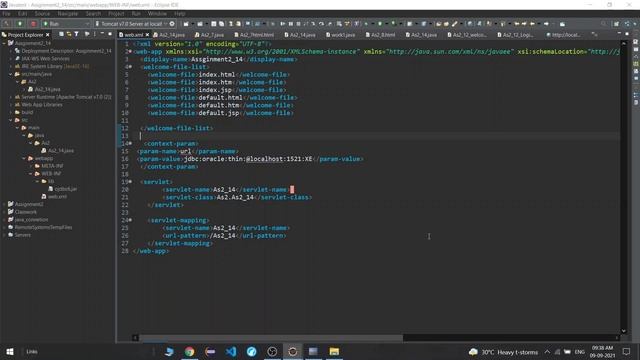Screen dimensions: 640x360
Task: Collapse the src/main/java source folder
Action: pyautogui.click(x=11, y=74)
